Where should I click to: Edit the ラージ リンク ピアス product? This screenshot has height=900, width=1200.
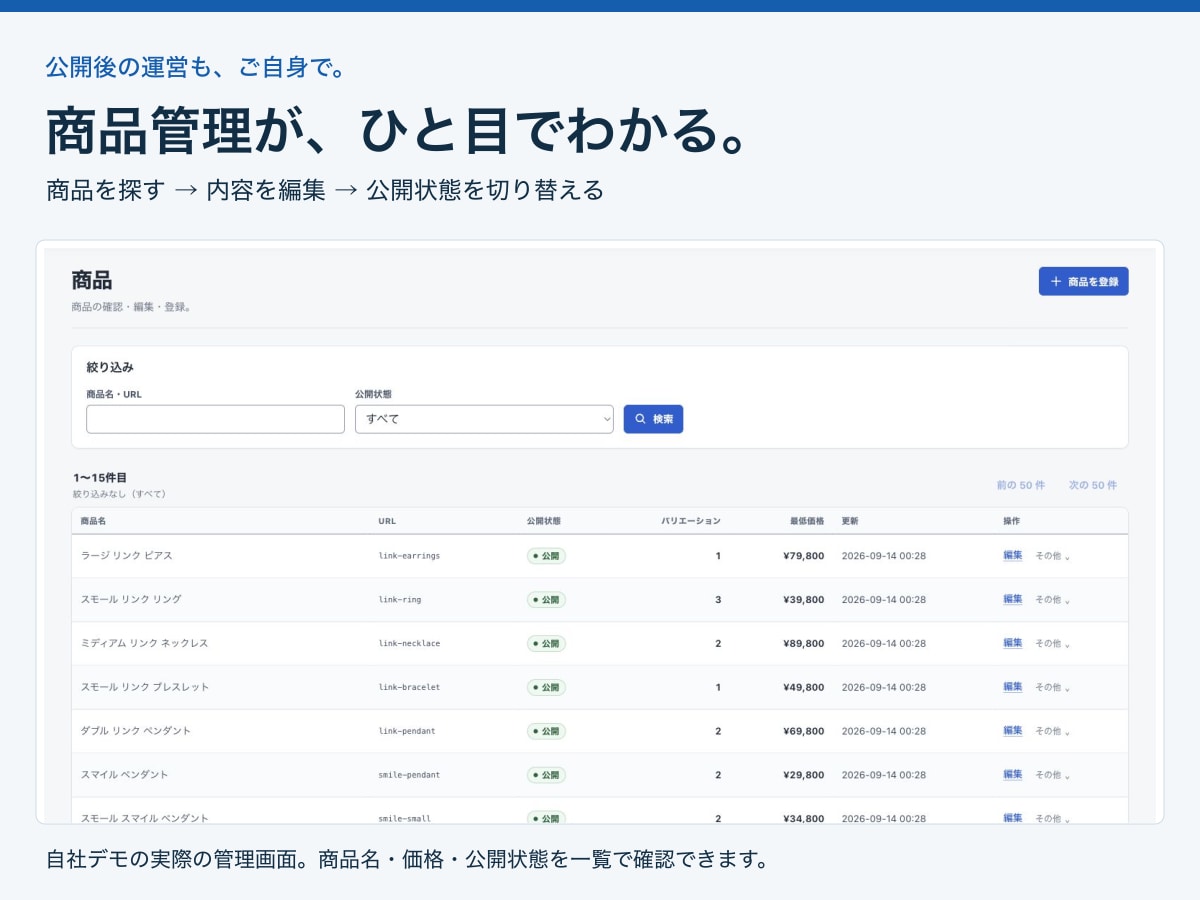coord(1013,555)
